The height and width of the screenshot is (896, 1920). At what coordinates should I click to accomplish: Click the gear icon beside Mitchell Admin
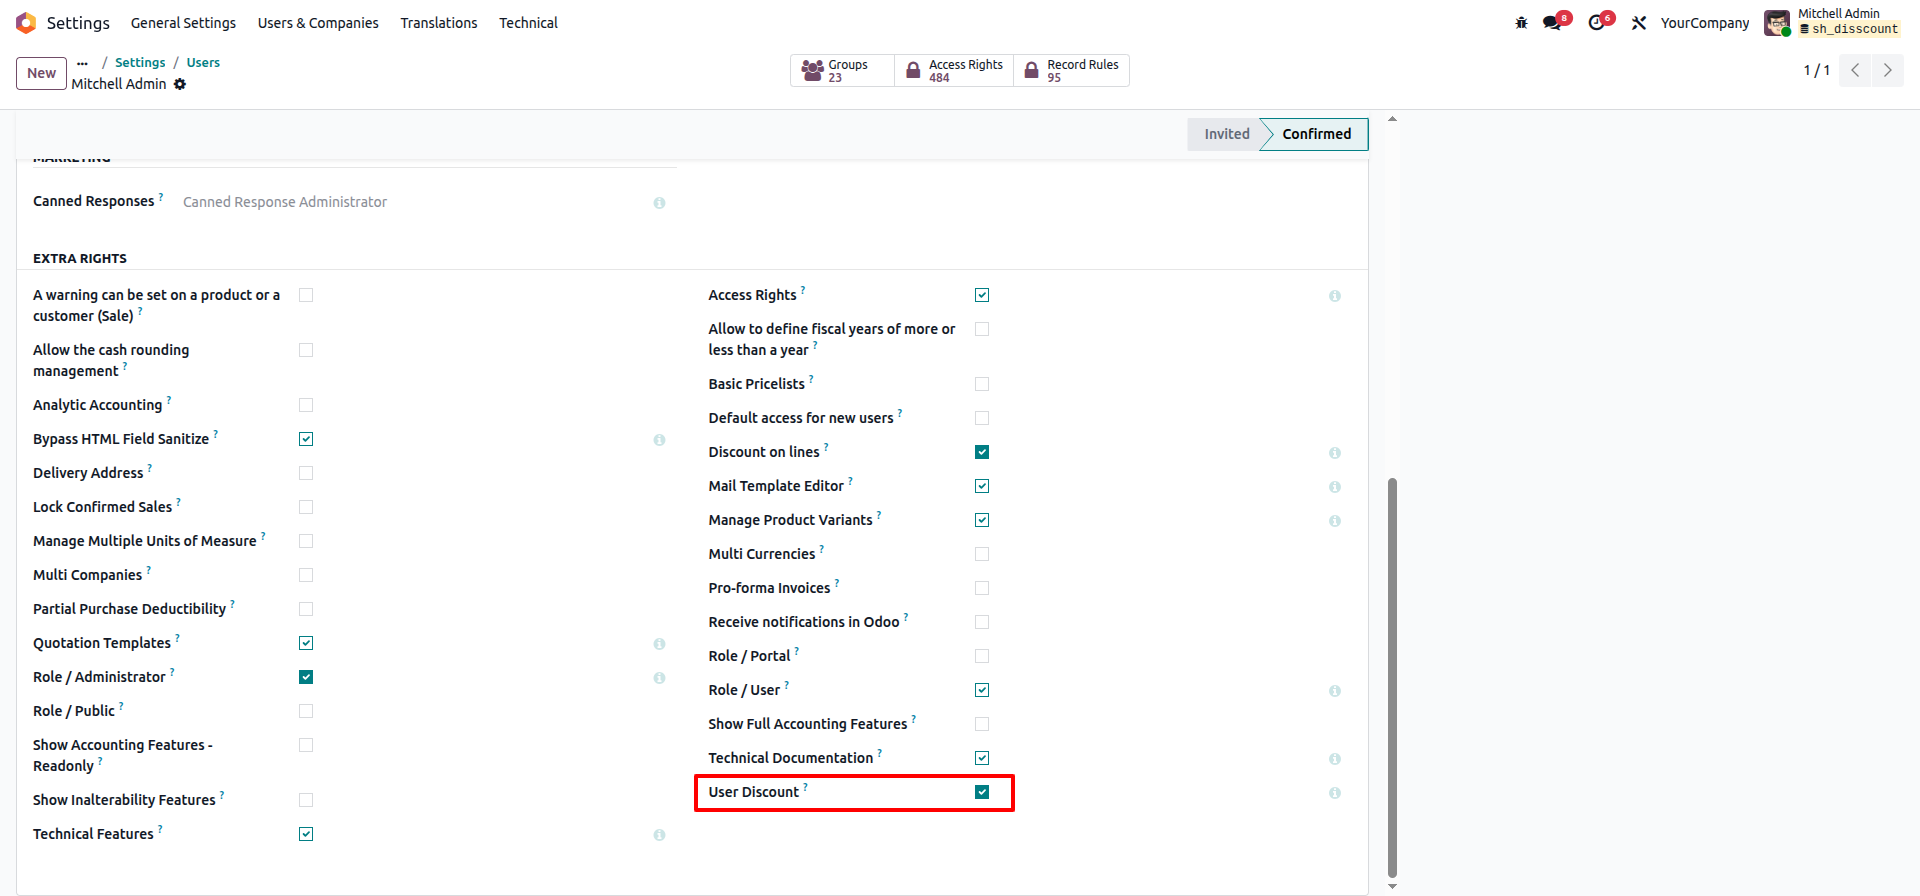tap(180, 84)
